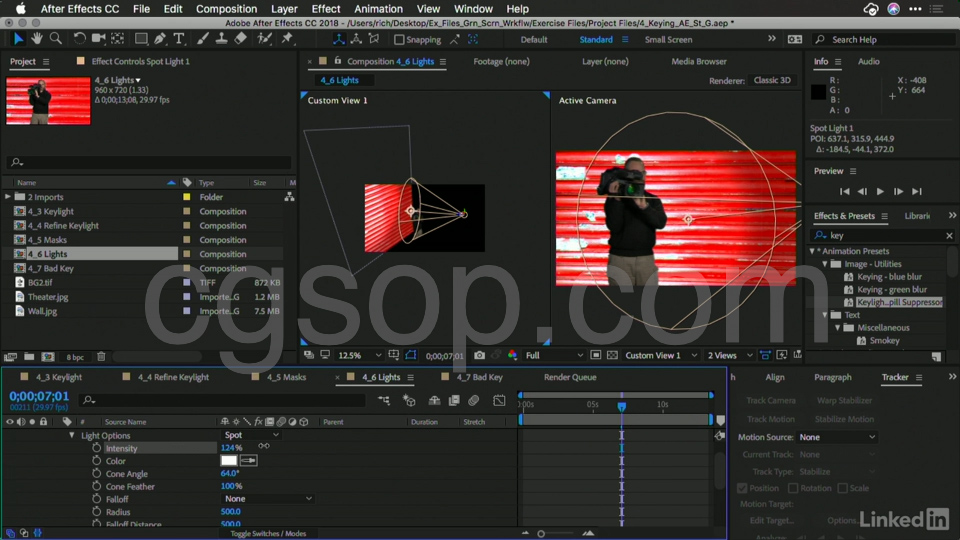
Task: Select the Selection arrow tool
Action: (x=18, y=39)
